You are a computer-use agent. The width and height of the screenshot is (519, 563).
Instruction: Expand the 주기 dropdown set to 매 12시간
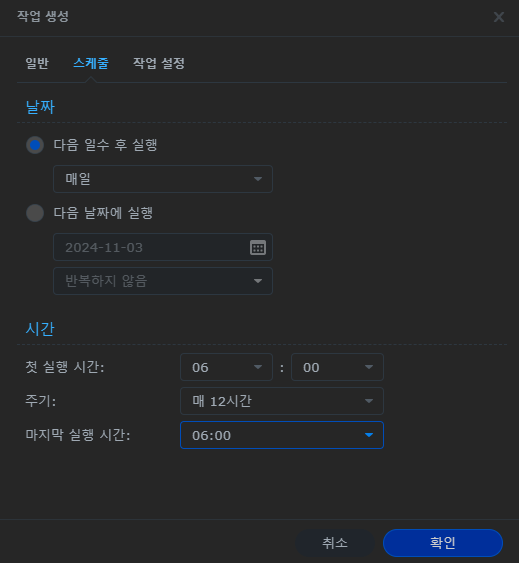click(x=282, y=401)
